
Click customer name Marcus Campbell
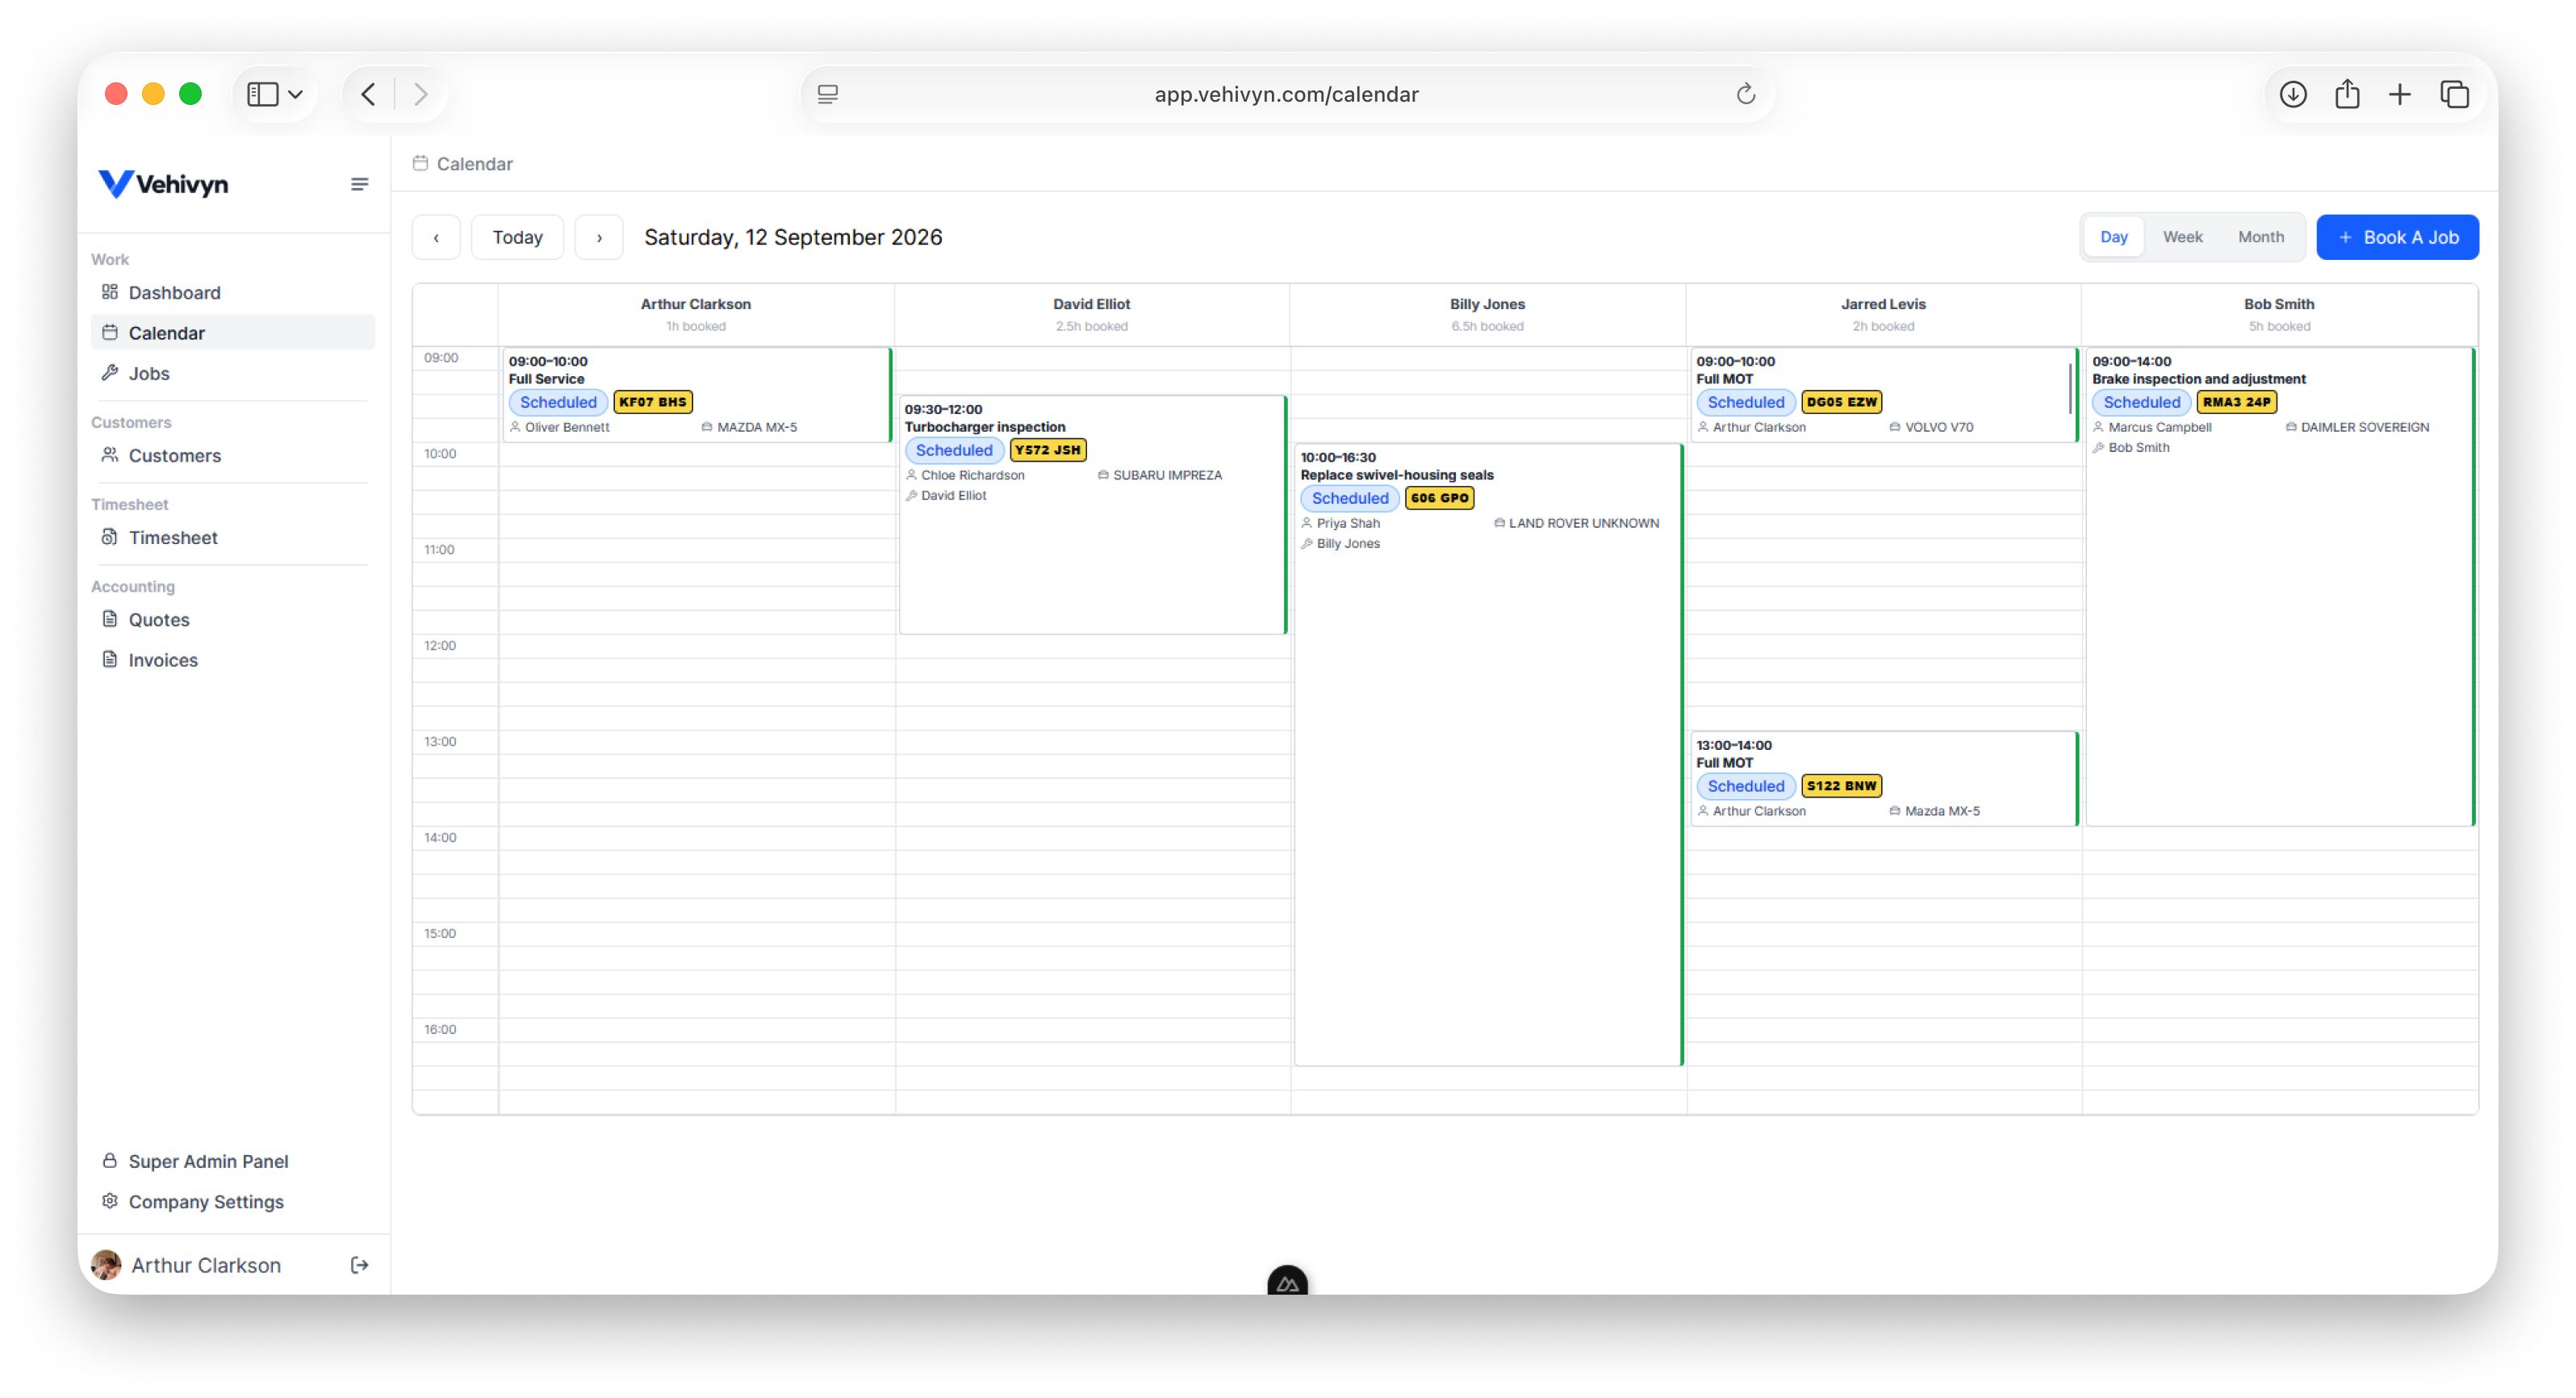[2160, 427]
